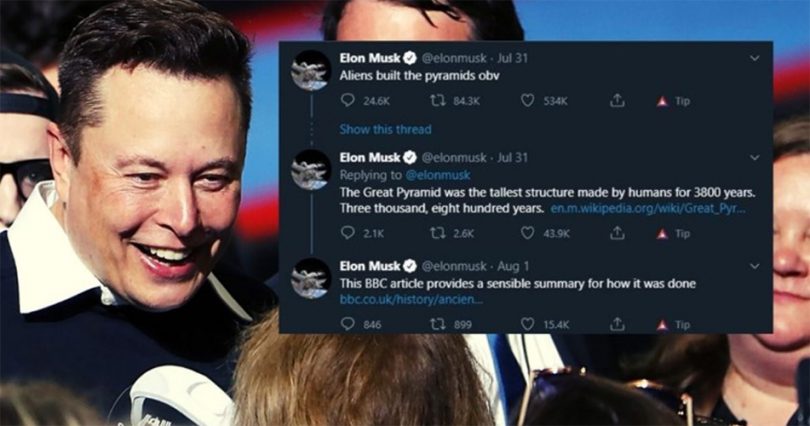Expand the chevron menu on Great Pyramid tweet
Image resolution: width=810 pixels, height=426 pixels.
755,158
